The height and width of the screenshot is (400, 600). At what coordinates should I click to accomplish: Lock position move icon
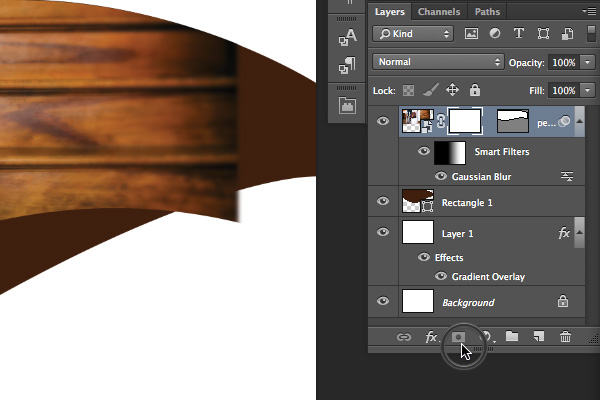(452, 90)
